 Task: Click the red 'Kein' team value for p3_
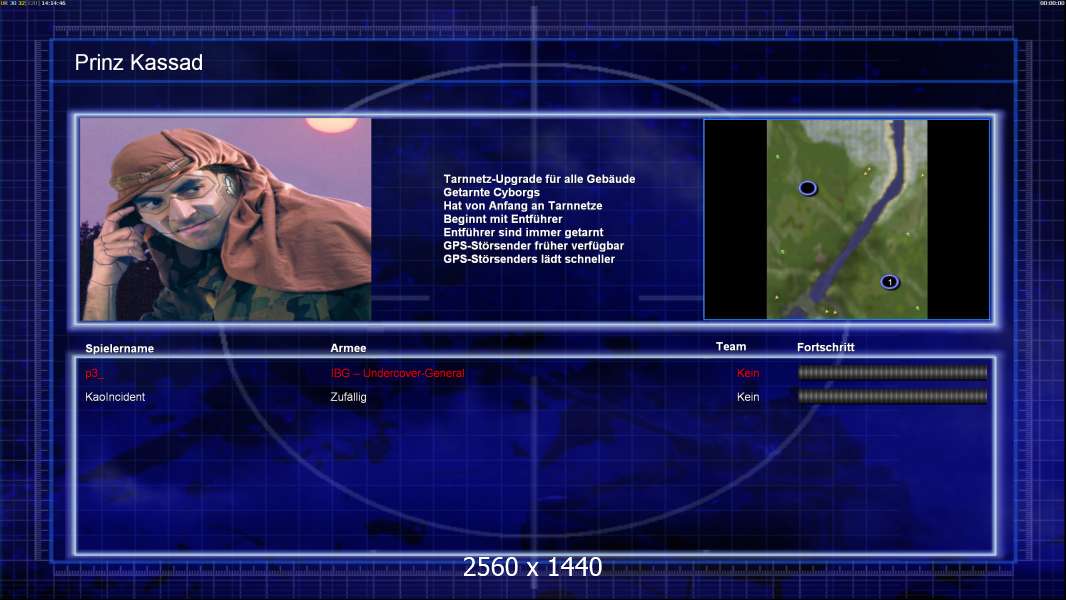[748, 373]
